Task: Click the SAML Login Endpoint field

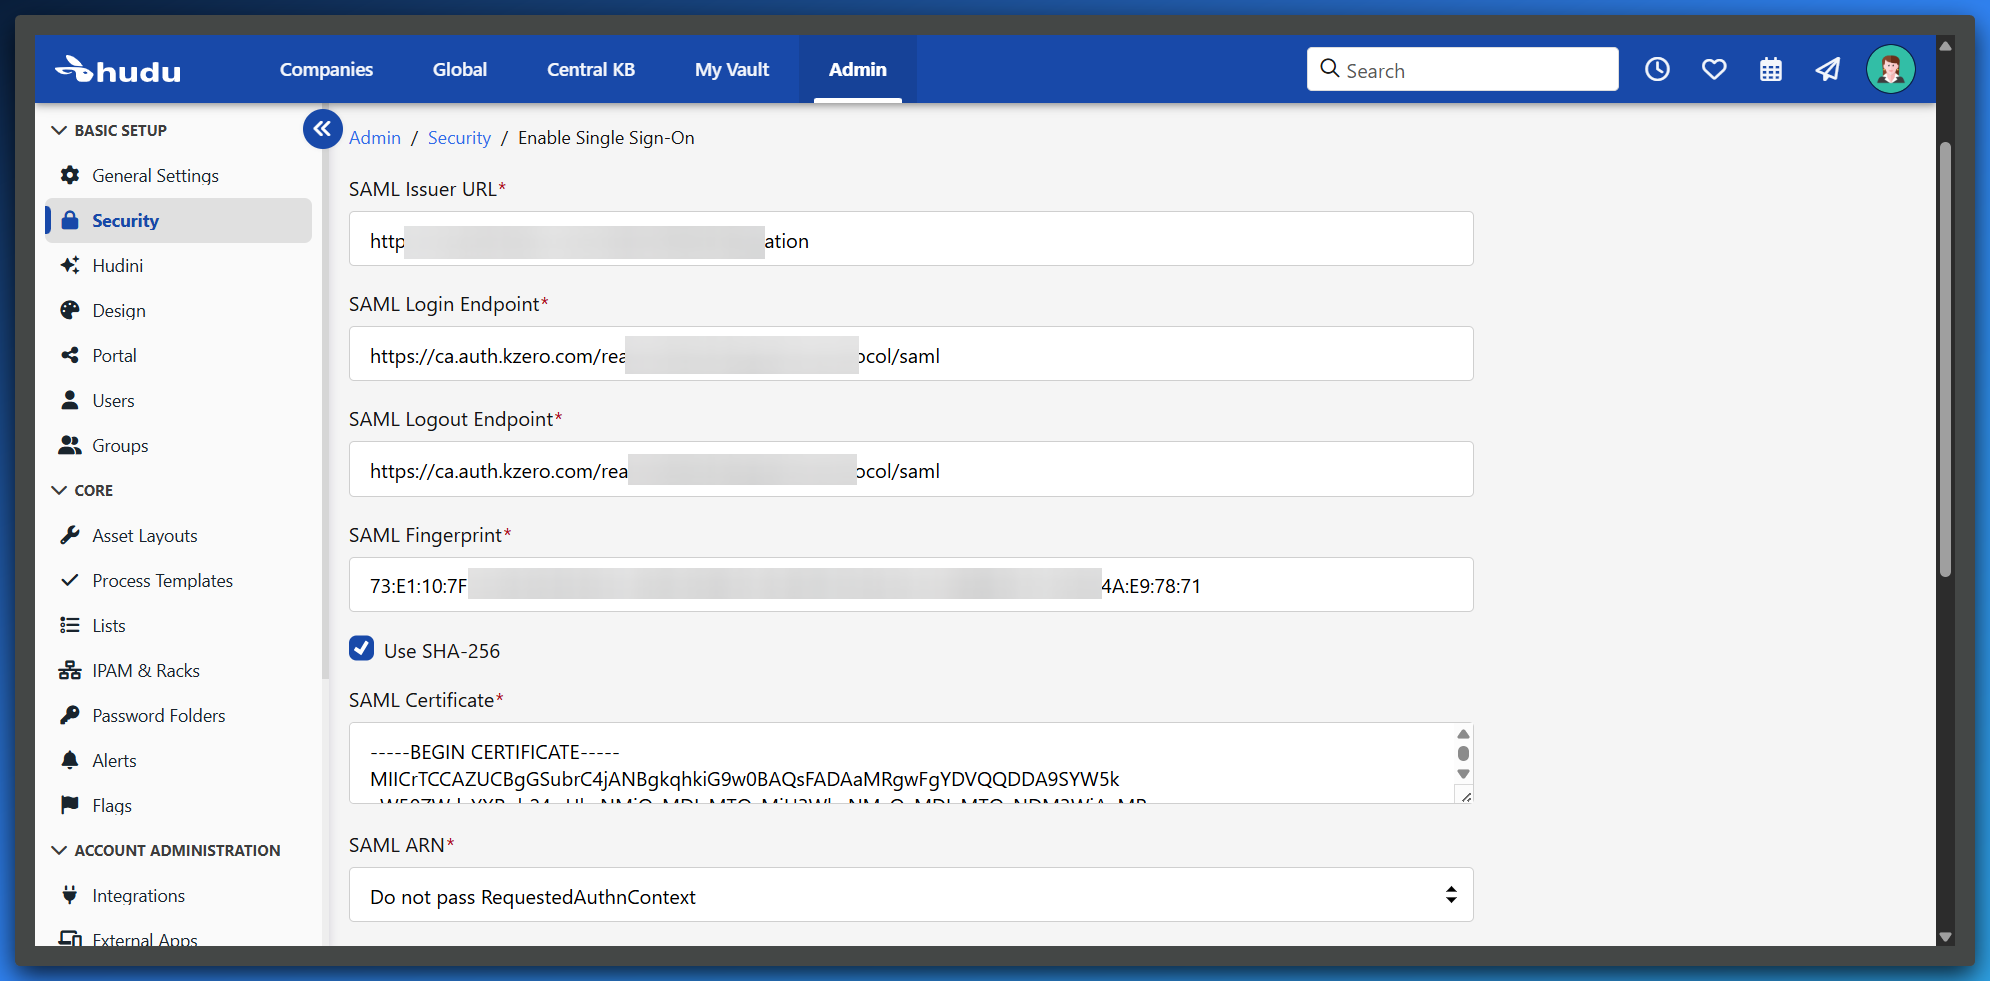Action: [x=911, y=354]
